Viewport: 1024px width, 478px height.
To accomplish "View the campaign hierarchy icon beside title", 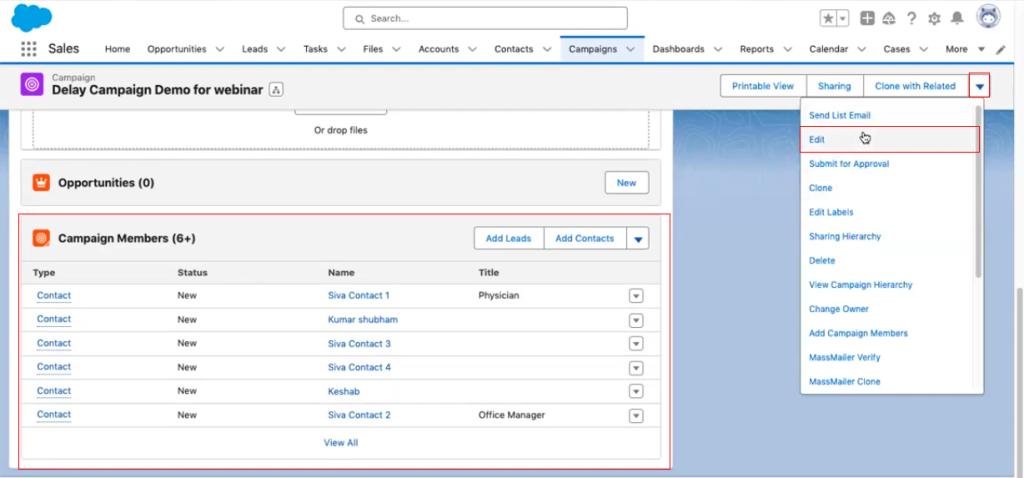I will click(276, 89).
